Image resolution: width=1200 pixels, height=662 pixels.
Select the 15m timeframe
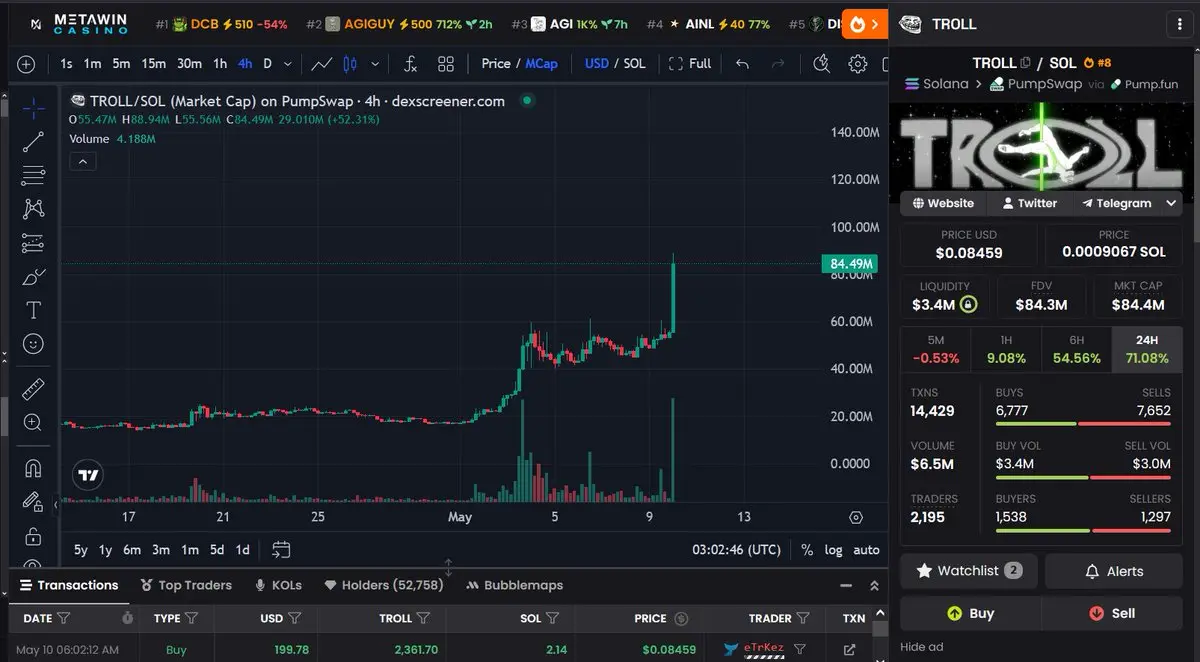pyautogui.click(x=153, y=63)
